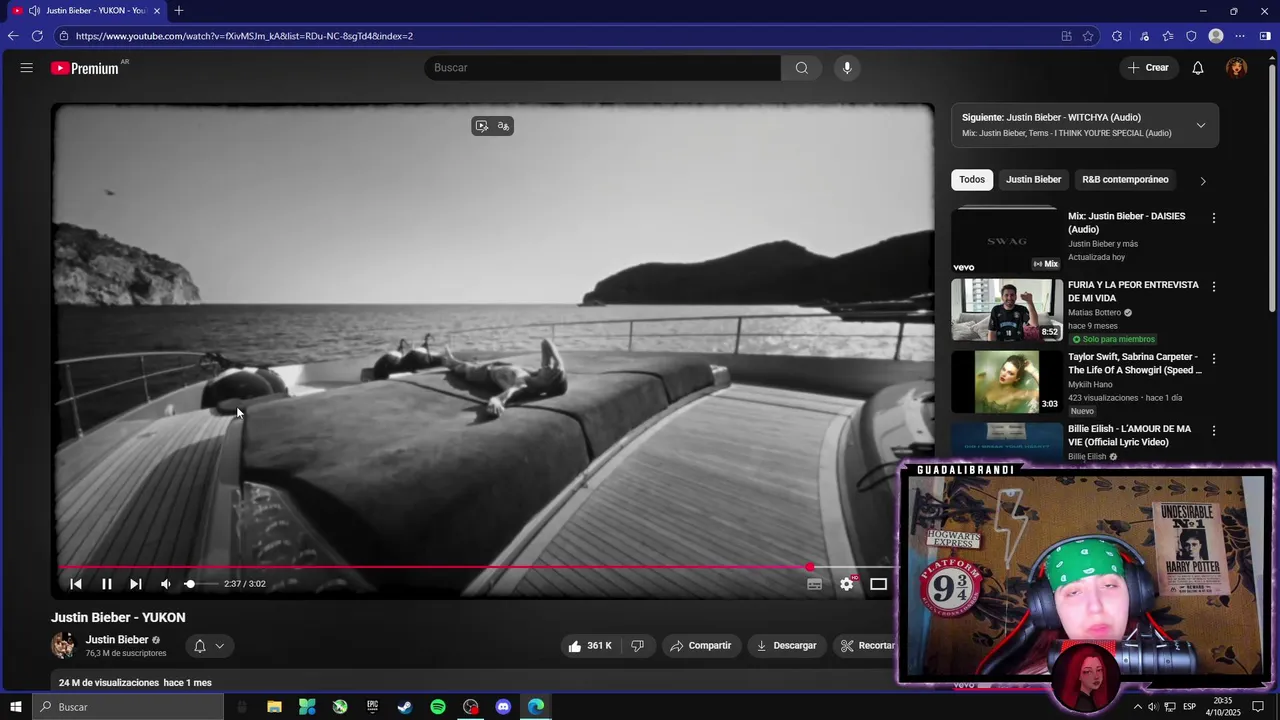Select the Todos filter chip
This screenshot has width=1280, height=720.
(x=972, y=180)
